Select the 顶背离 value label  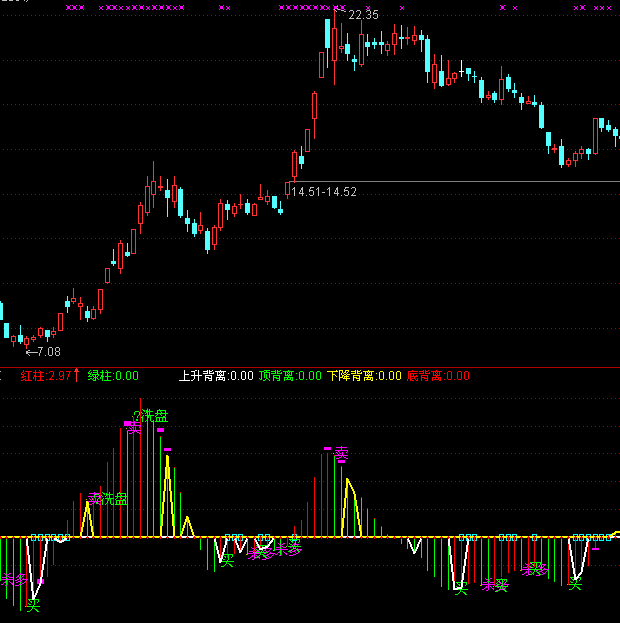(290, 376)
